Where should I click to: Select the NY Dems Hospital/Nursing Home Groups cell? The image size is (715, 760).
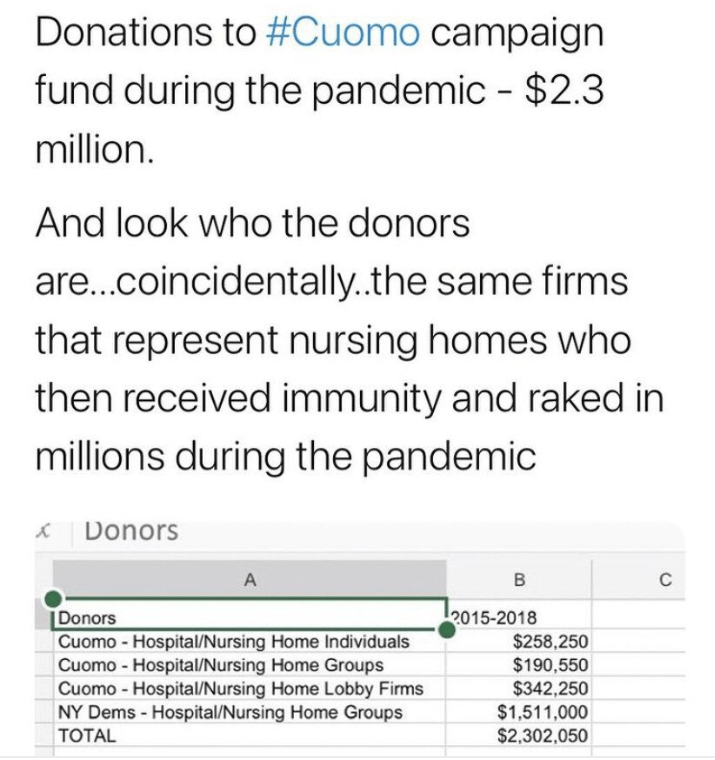(248, 712)
